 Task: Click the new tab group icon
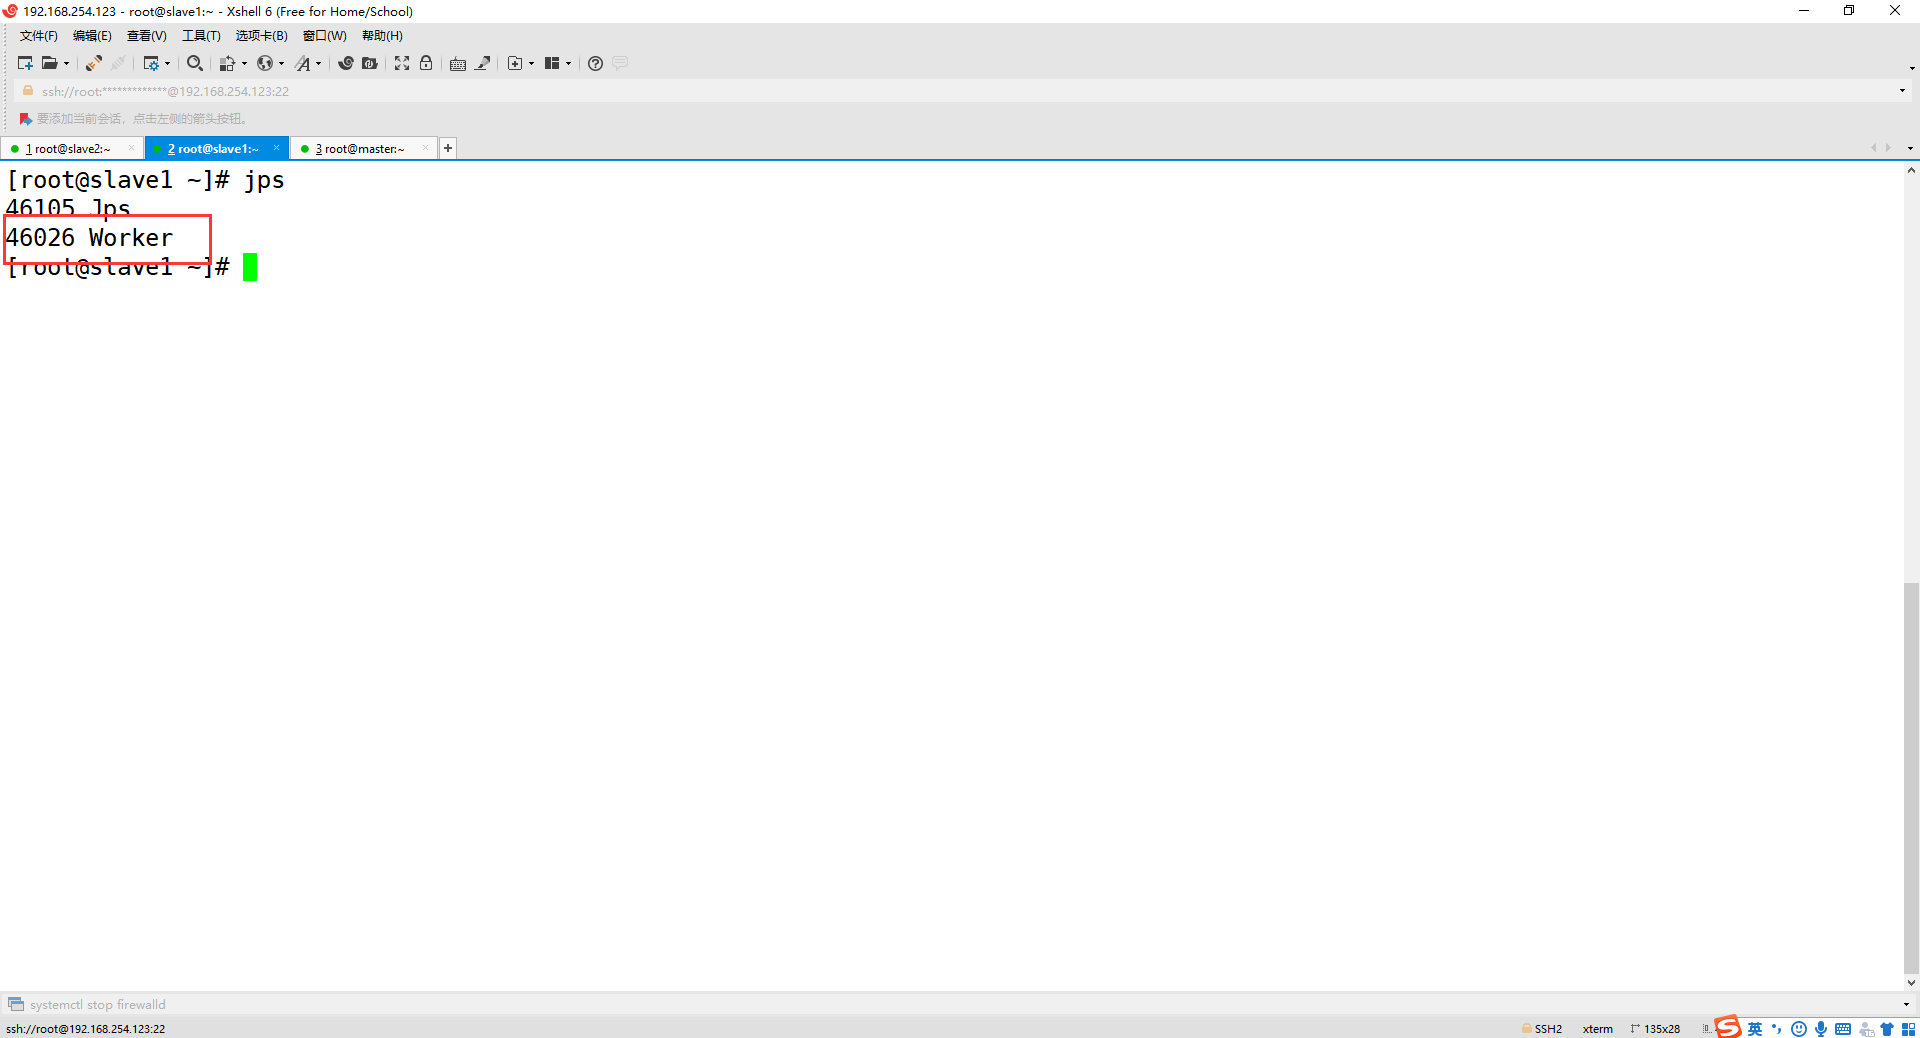tap(515, 63)
